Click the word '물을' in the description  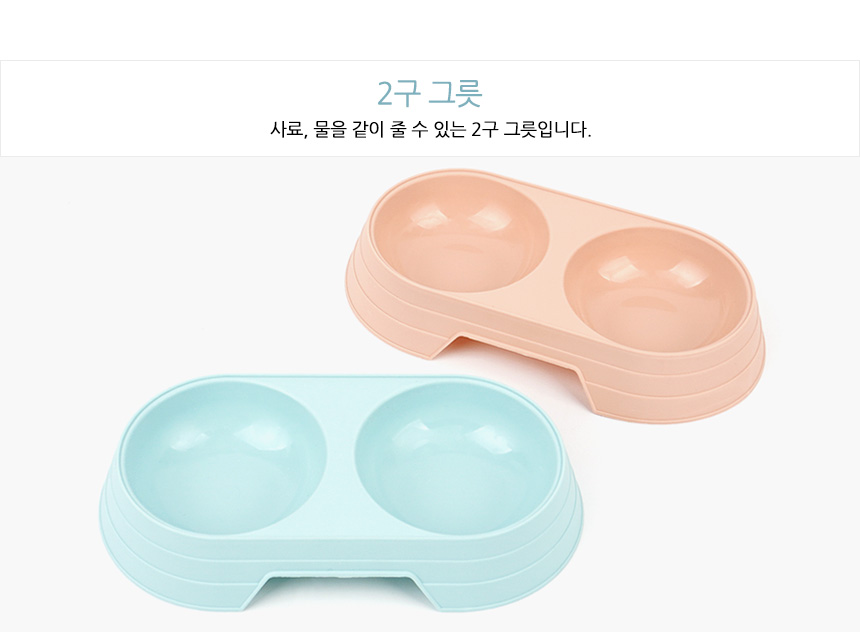coord(330,130)
